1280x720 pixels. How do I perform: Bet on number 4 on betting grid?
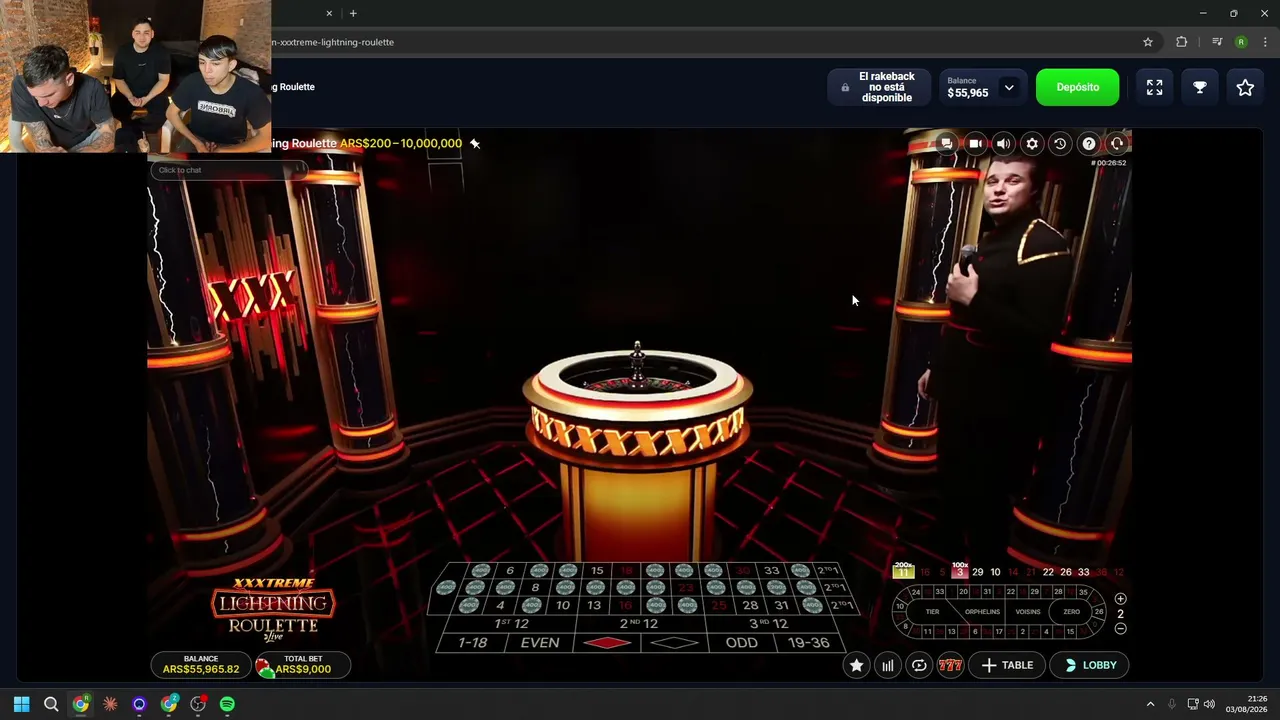(500, 605)
